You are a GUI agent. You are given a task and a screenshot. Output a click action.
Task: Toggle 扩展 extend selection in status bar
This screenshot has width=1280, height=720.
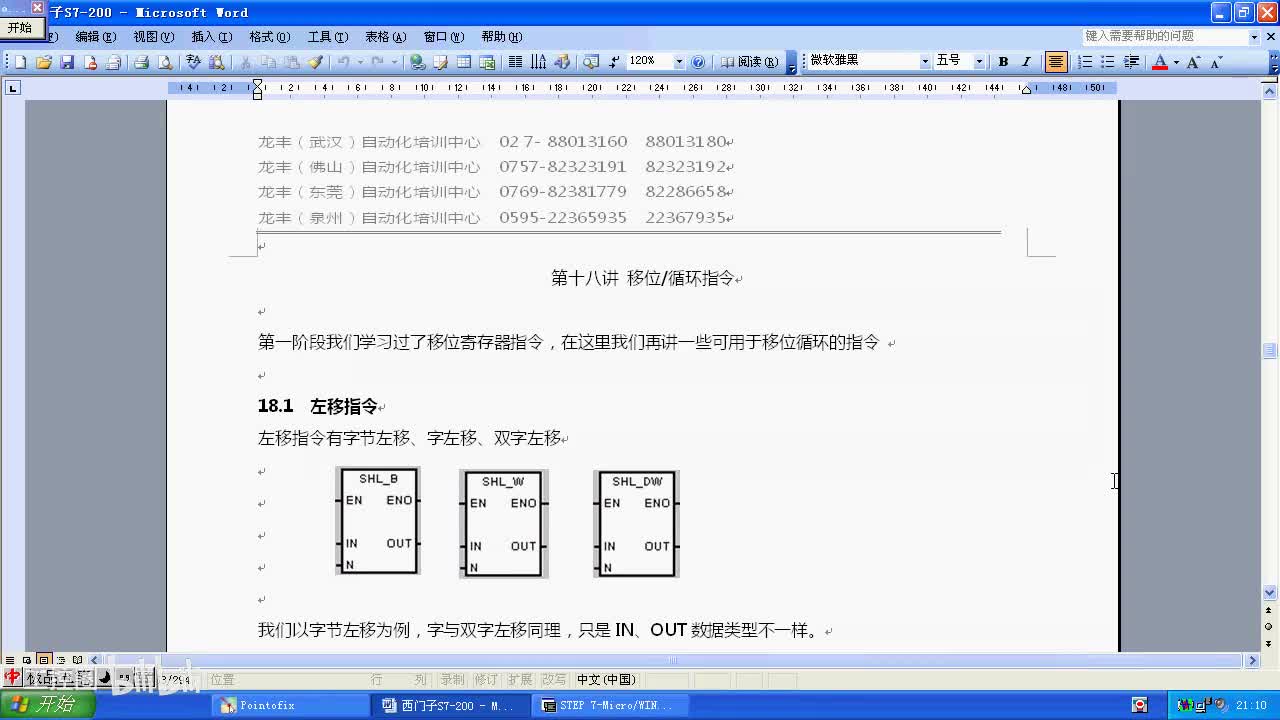519,680
